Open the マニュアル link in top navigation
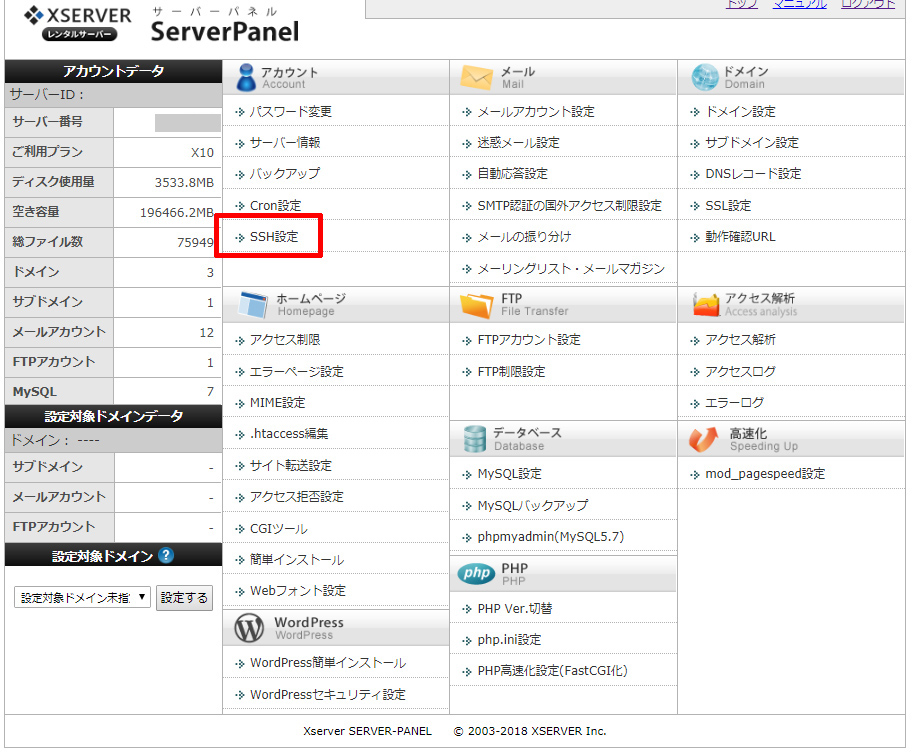Image resolution: width=914 pixels, height=752 pixels. 799,5
